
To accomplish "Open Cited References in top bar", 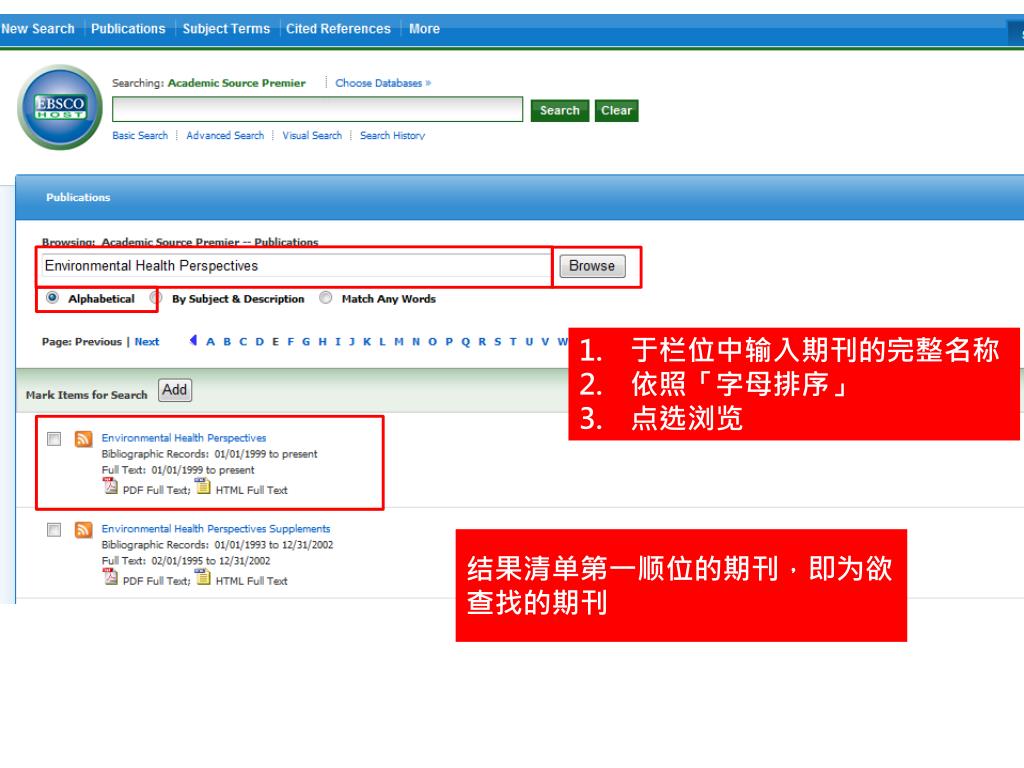I will tap(338, 29).
